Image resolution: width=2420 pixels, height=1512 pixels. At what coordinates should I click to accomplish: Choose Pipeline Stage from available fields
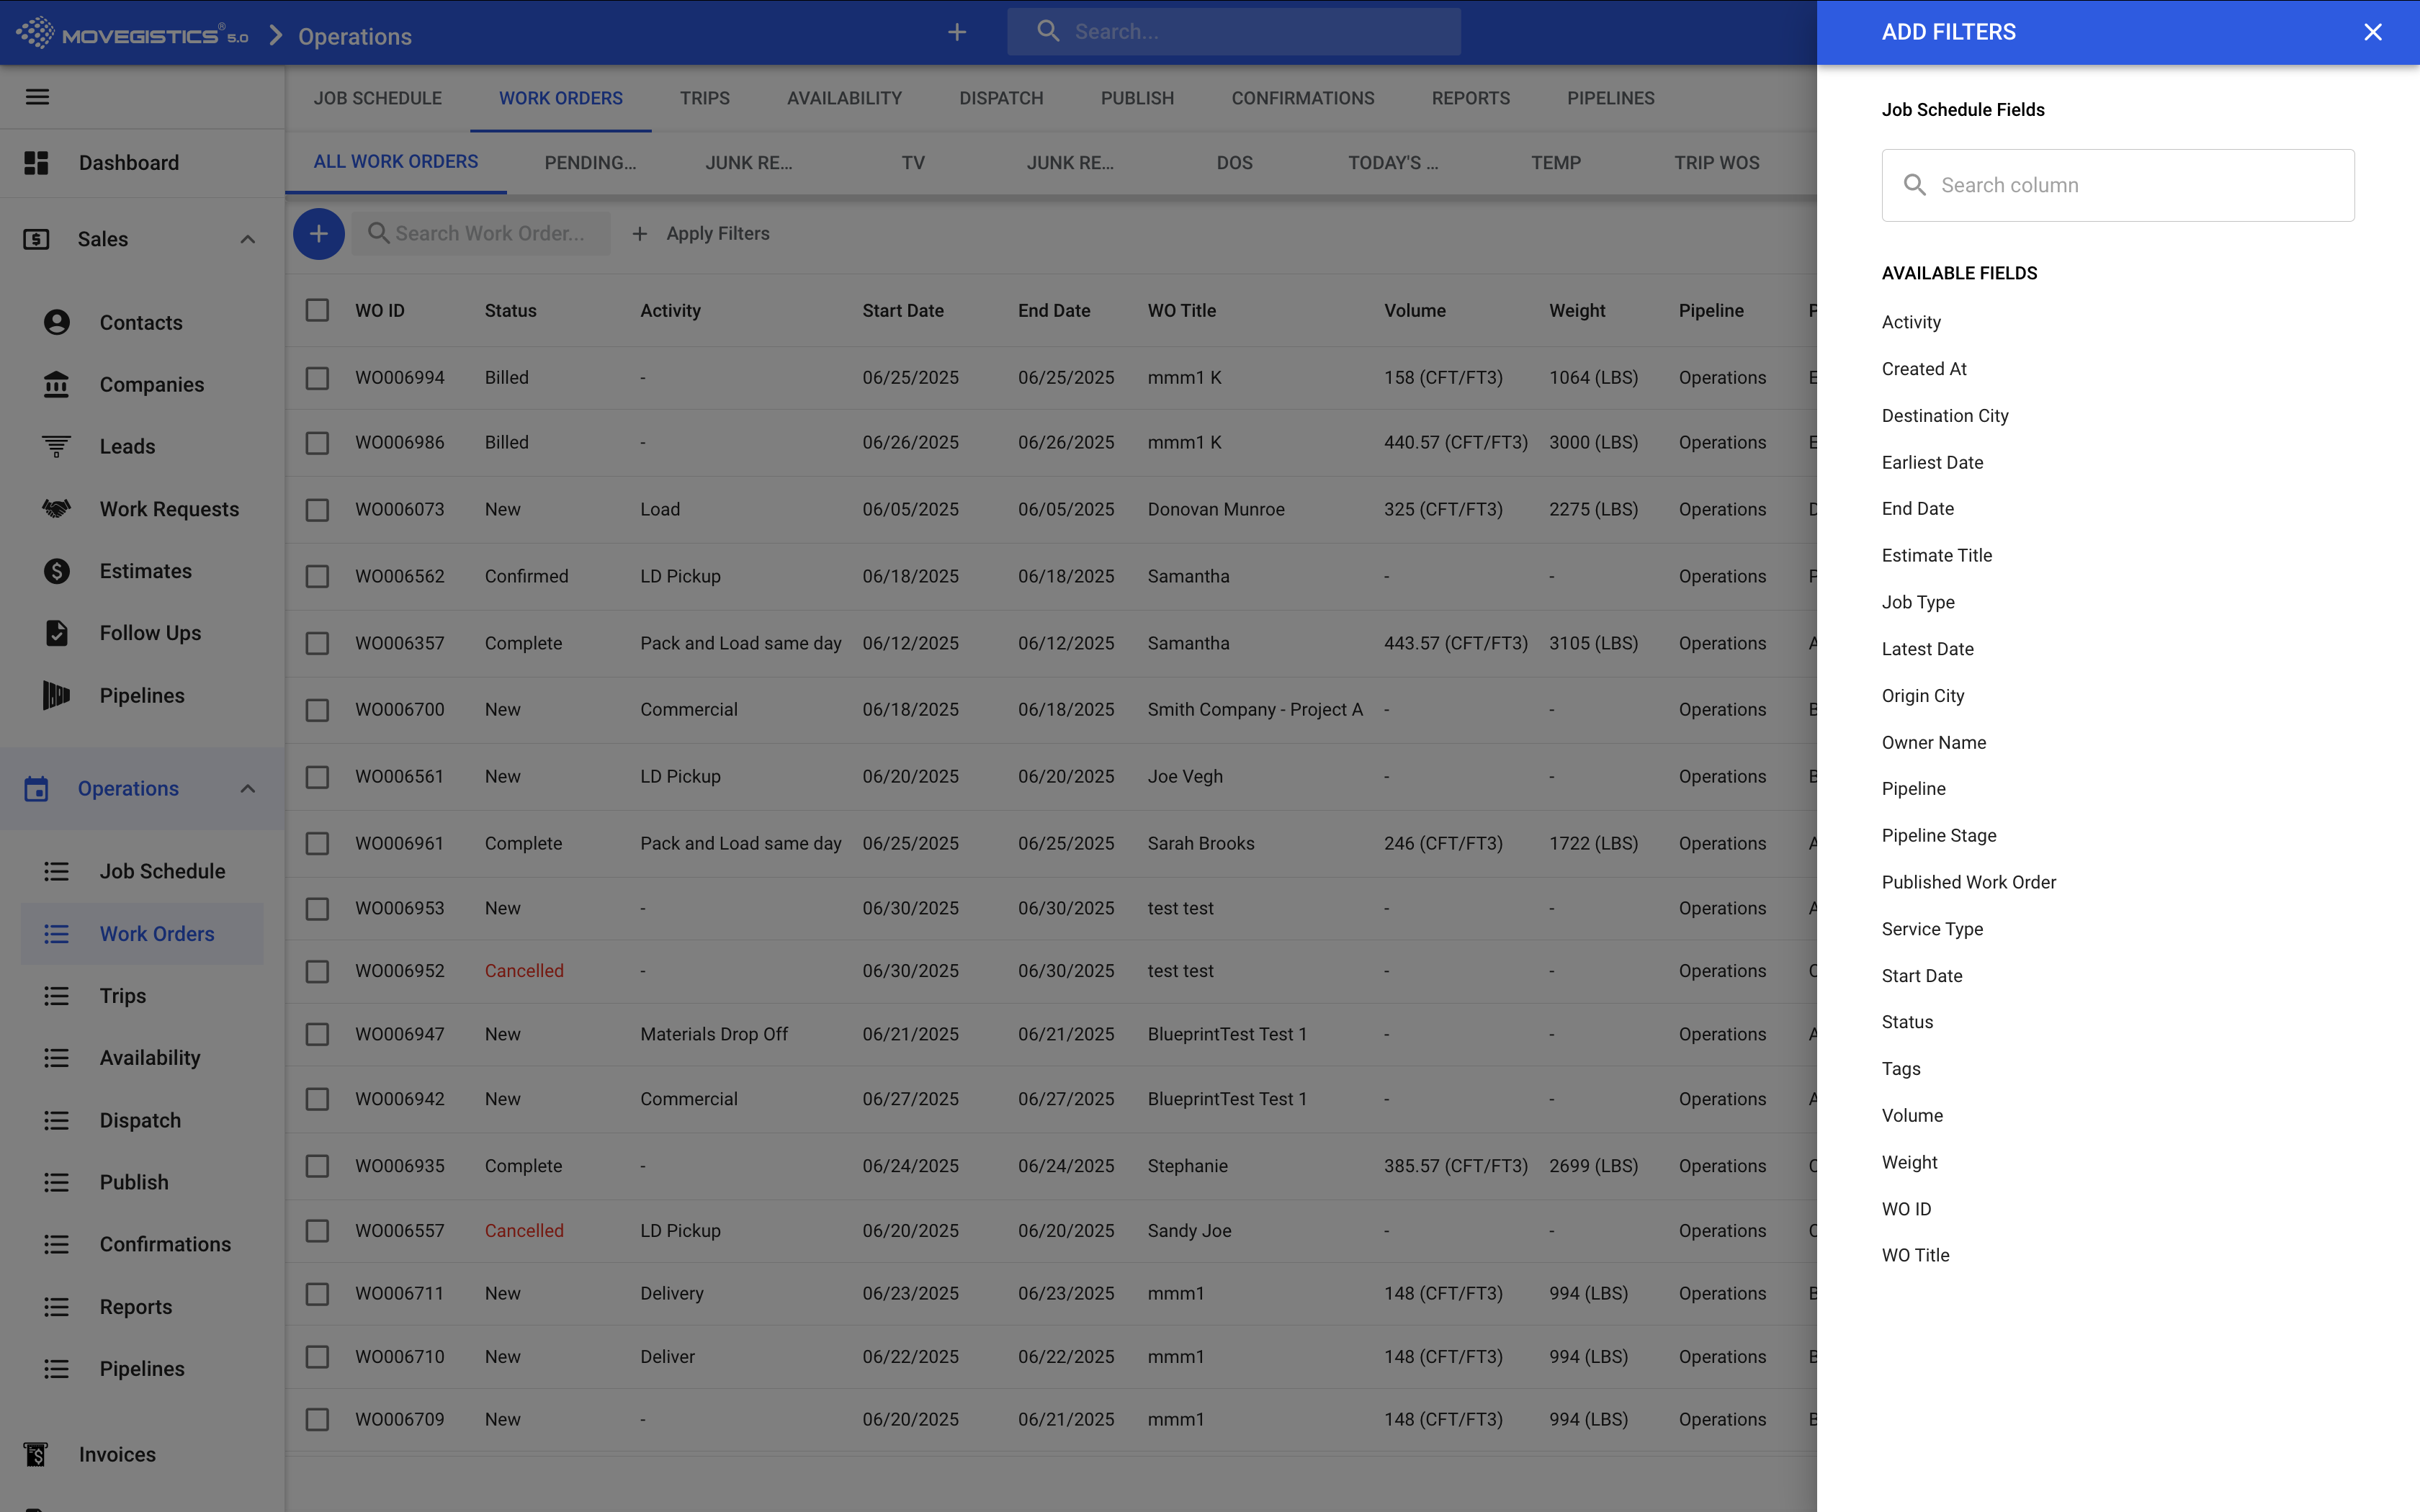click(x=1938, y=835)
